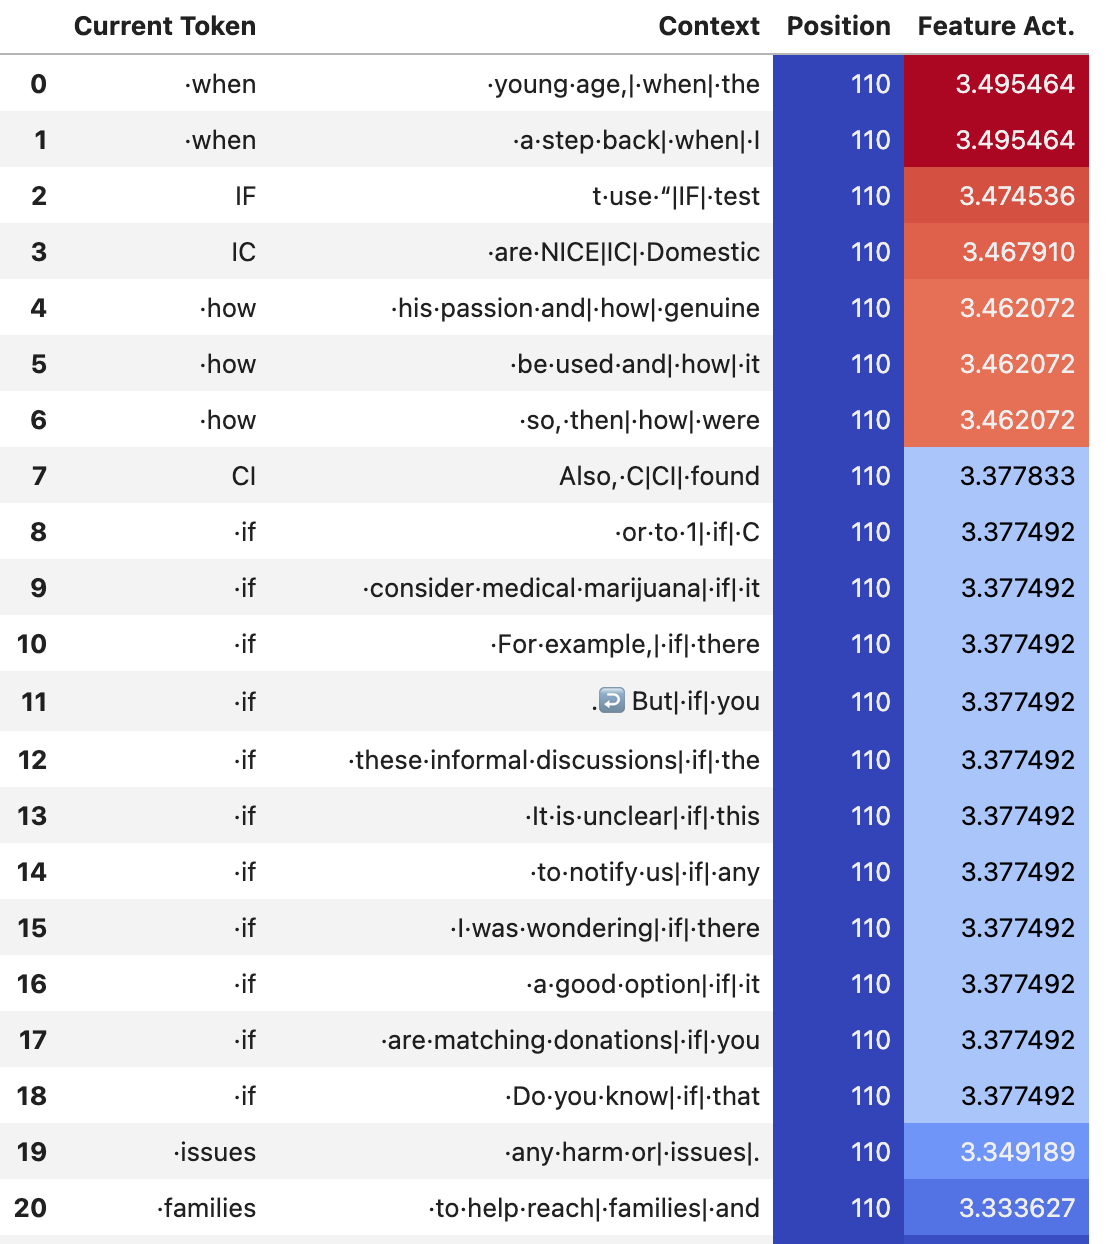This screenshot has width=1108, height=1244.
Task: Click the 3.349189 feature activation cell
Action: click(x=996, y=1152)
